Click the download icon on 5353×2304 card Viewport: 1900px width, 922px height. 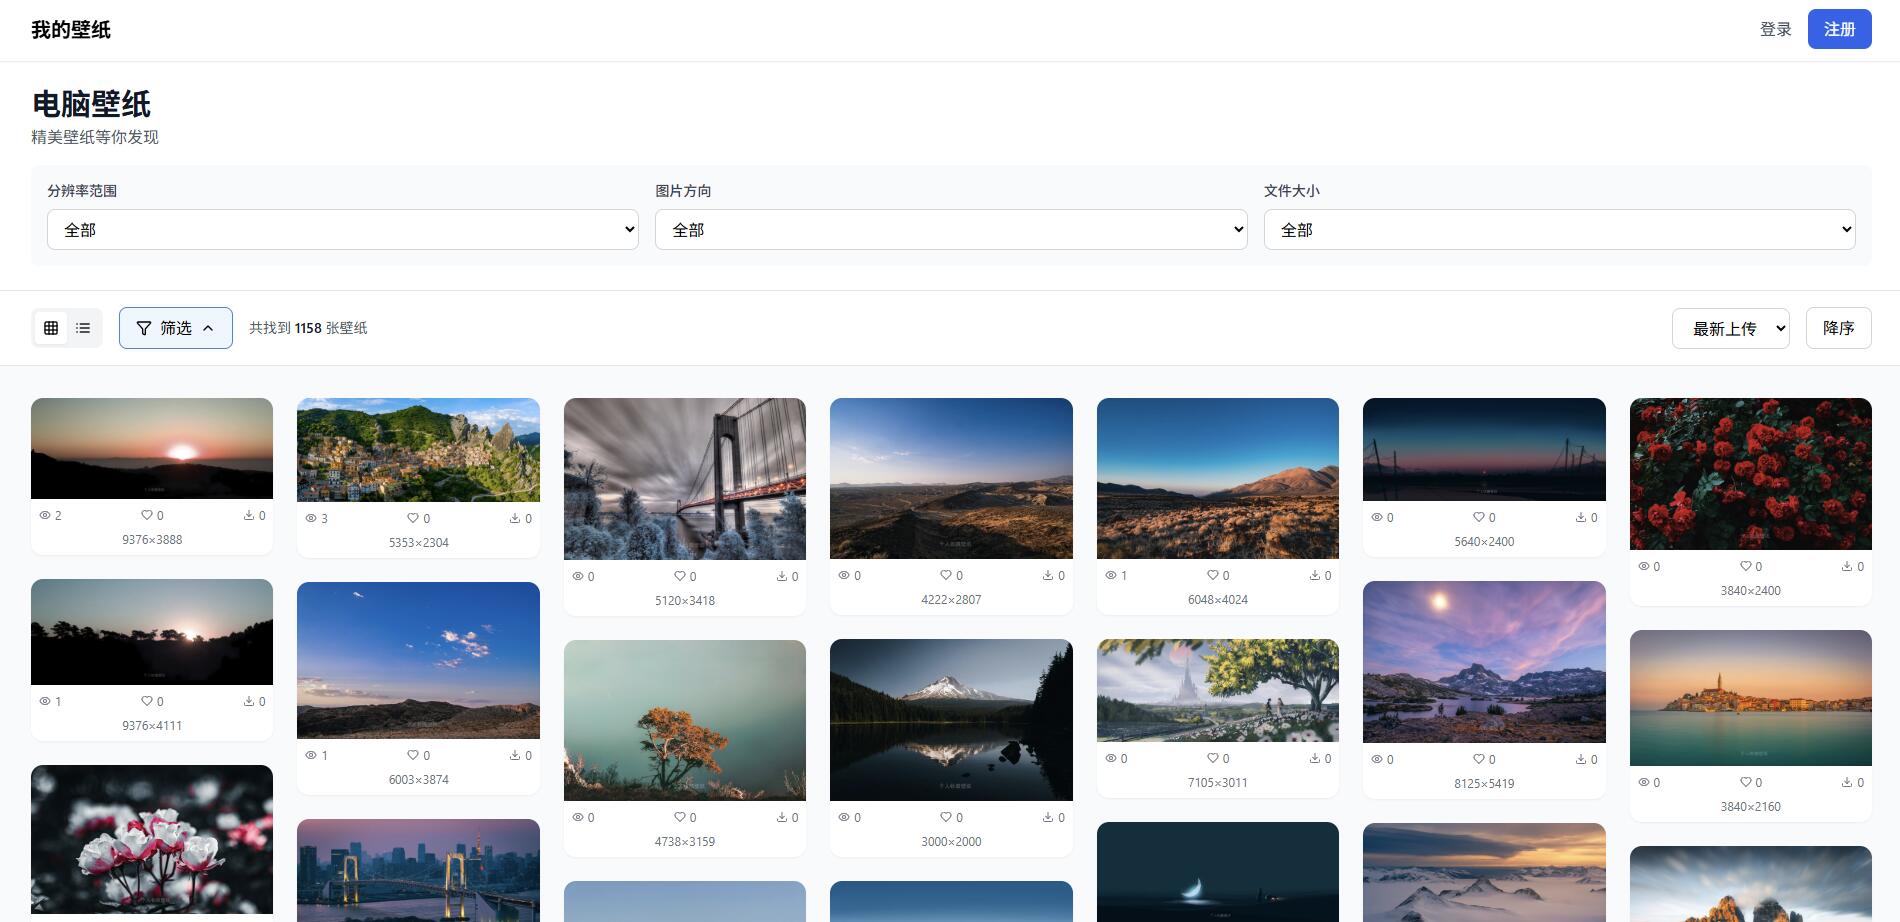click(515, 518)
